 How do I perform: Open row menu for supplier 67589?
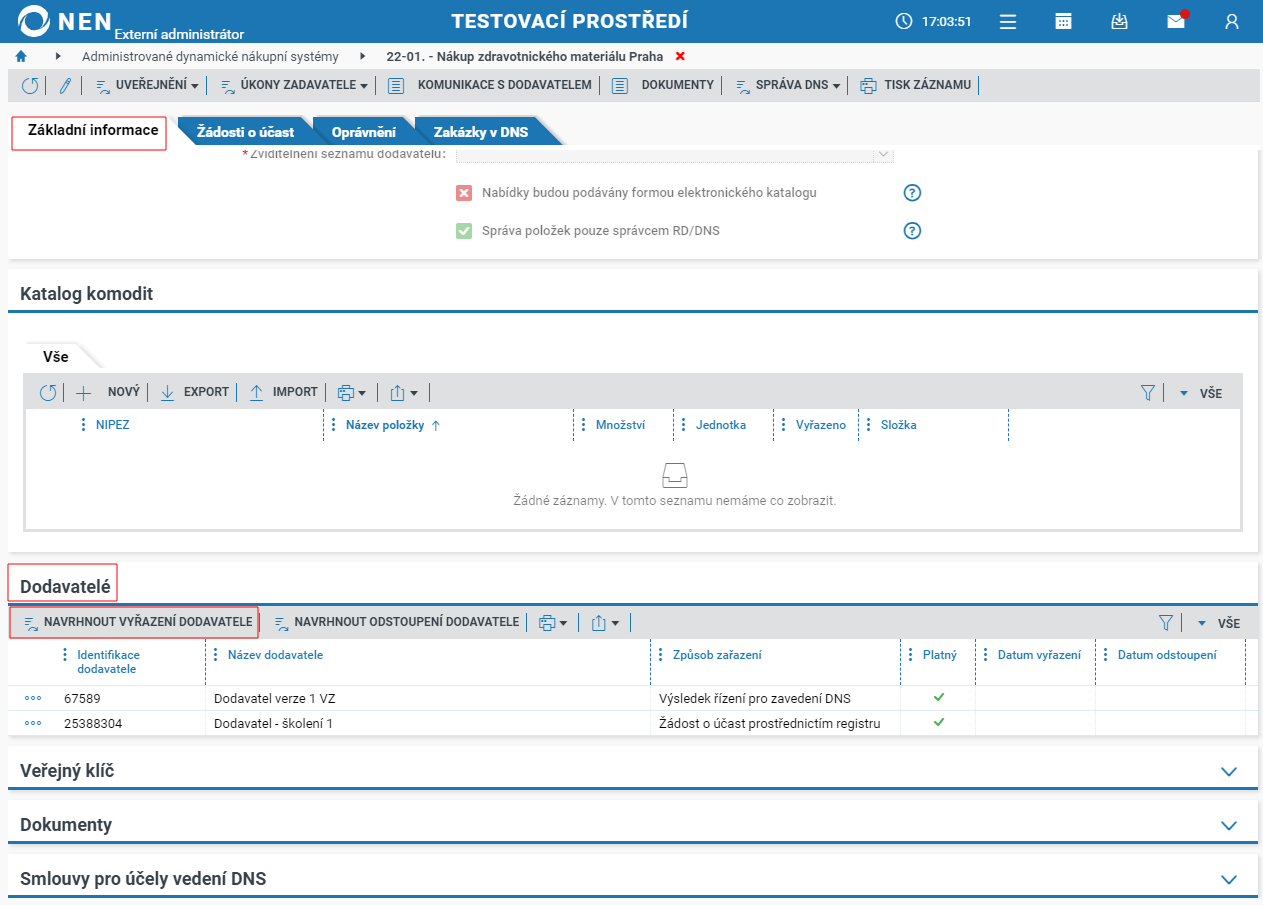click(33, 698)
